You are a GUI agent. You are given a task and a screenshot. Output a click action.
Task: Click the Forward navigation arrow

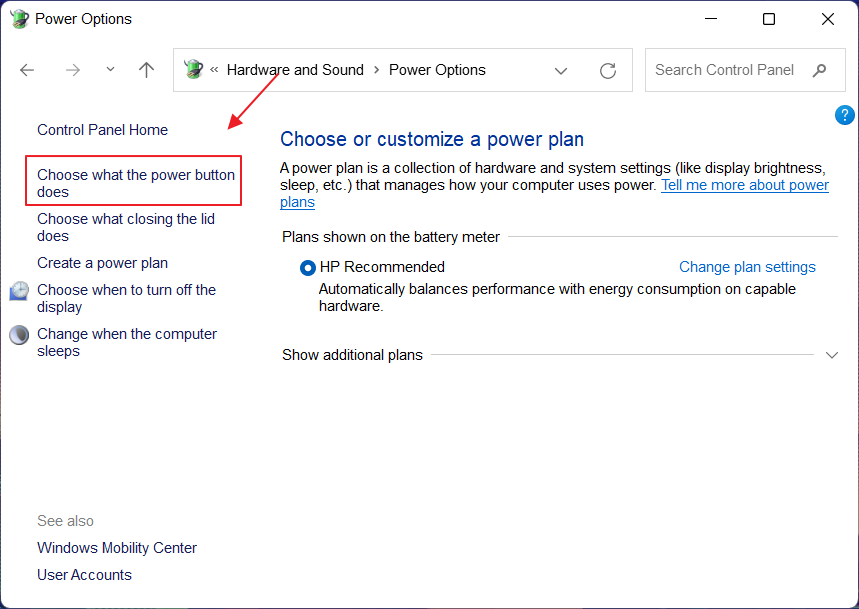[x=72, y=70]
